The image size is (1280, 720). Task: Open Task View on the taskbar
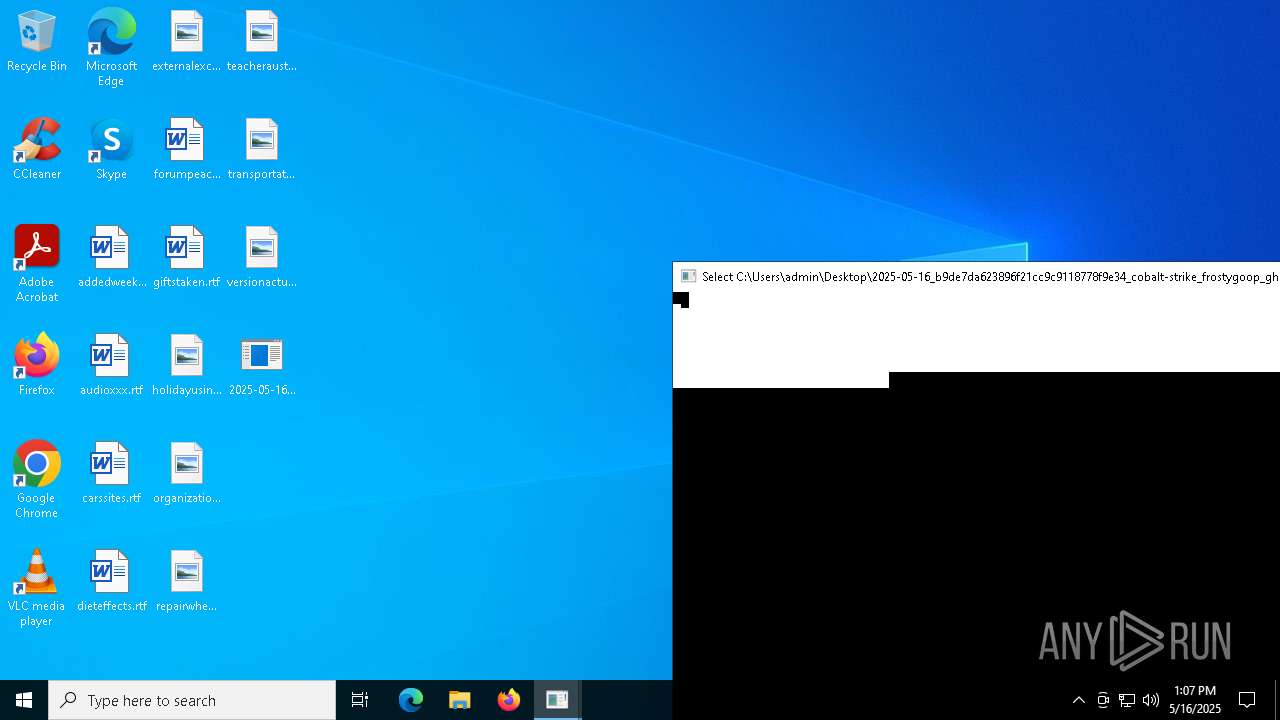coord(360,700)
